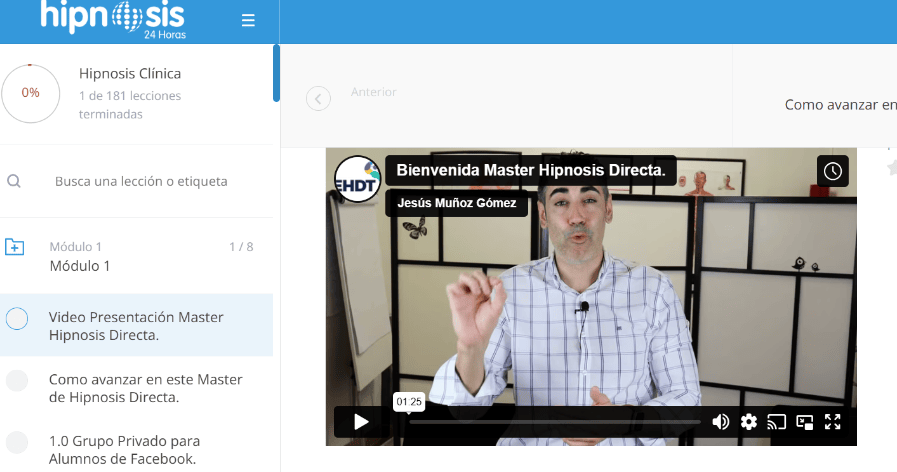
Task: Mute the video volume
Action: 720,422
